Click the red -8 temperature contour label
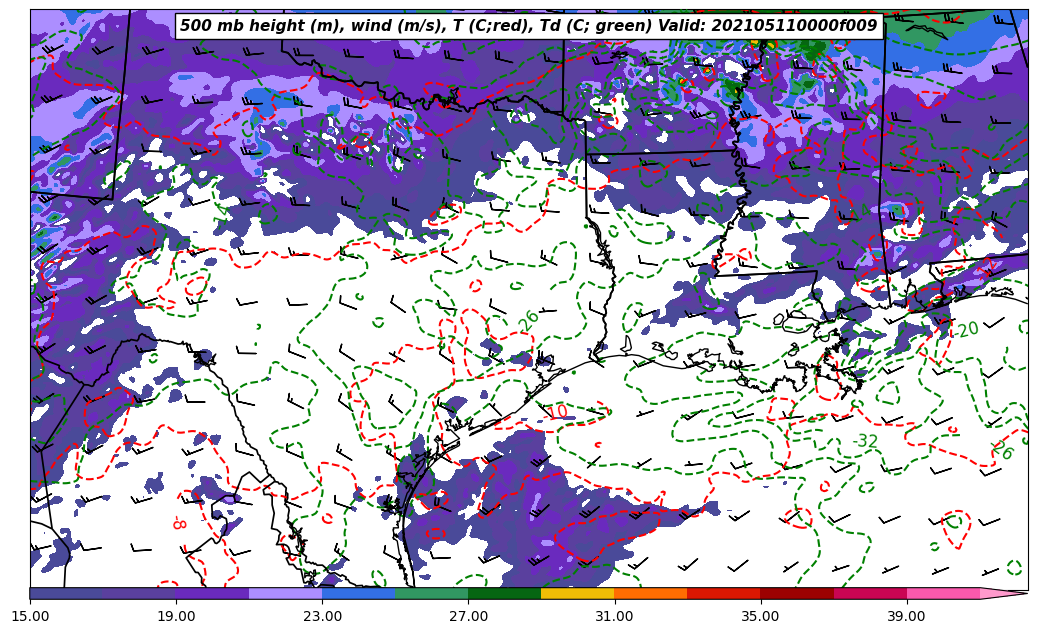Screen dimensions: 1037x633 tap(179, 525)
